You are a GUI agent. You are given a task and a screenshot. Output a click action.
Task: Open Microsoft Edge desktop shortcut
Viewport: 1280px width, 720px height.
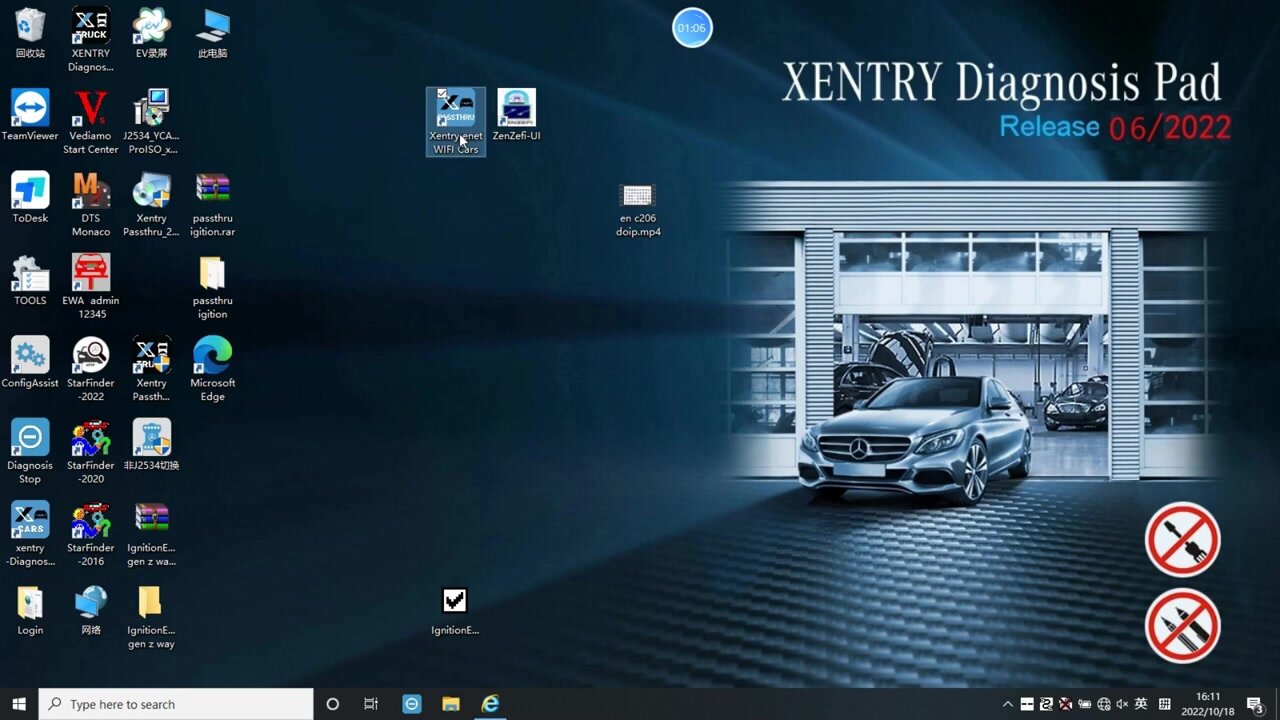tap(212, 369)
